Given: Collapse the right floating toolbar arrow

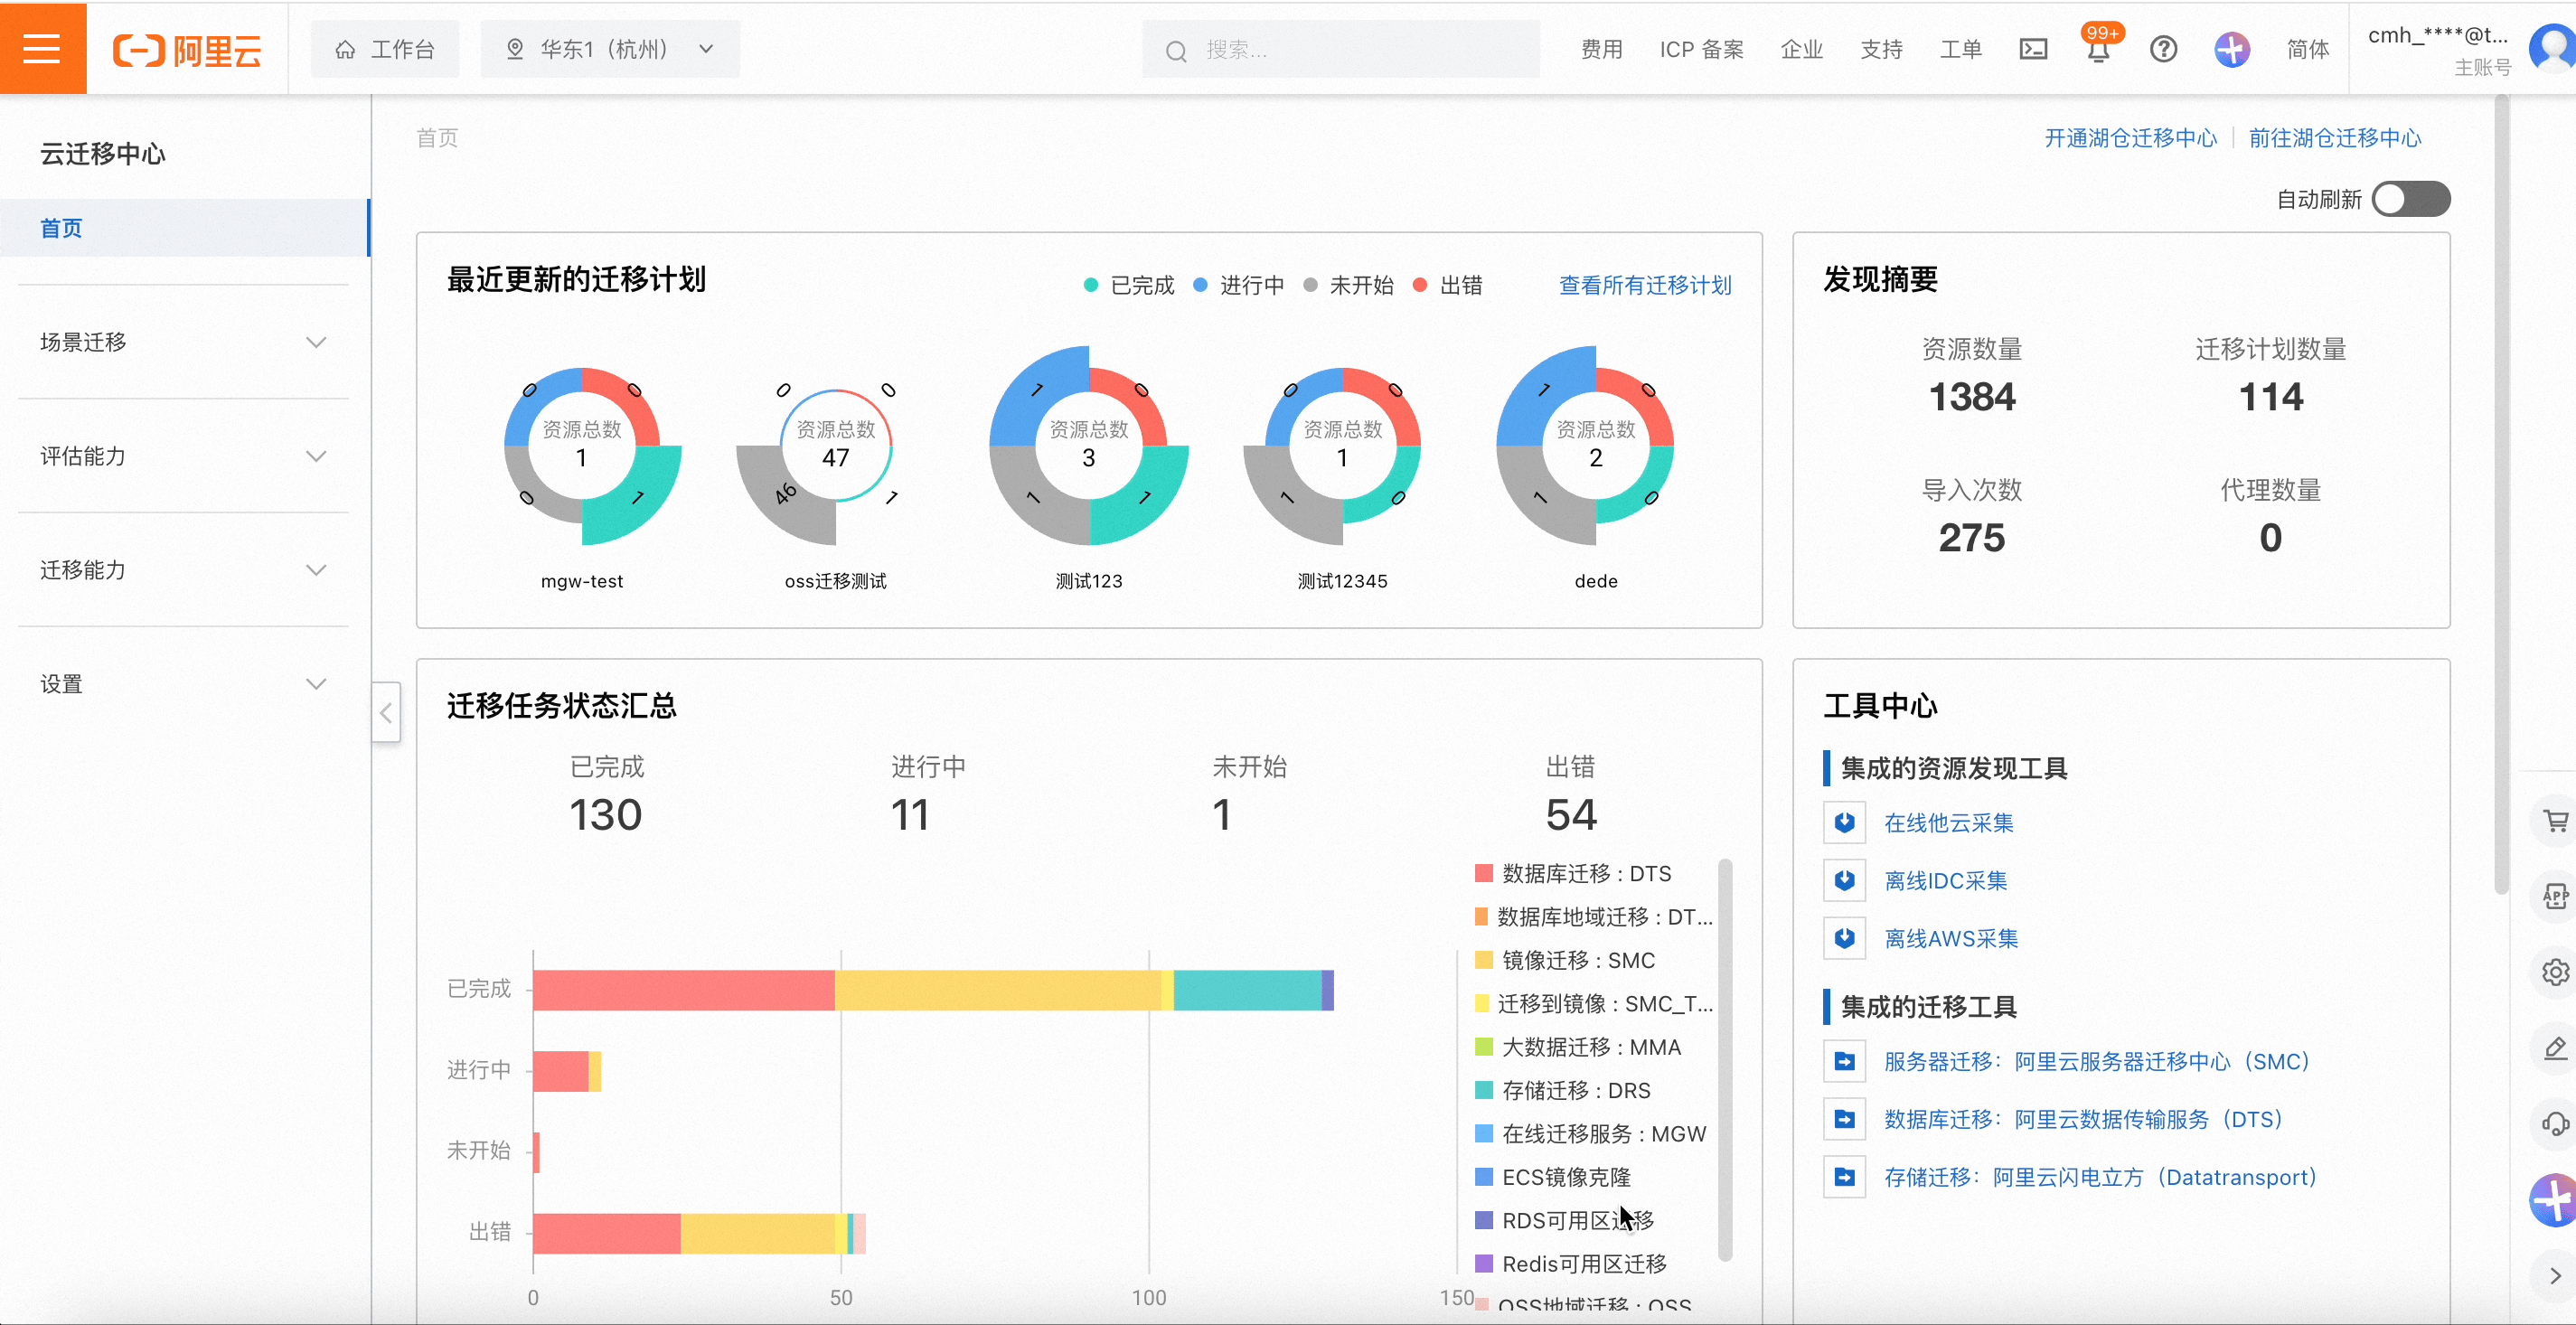Looking at the screenshot, I should tap(2556, 1275).
